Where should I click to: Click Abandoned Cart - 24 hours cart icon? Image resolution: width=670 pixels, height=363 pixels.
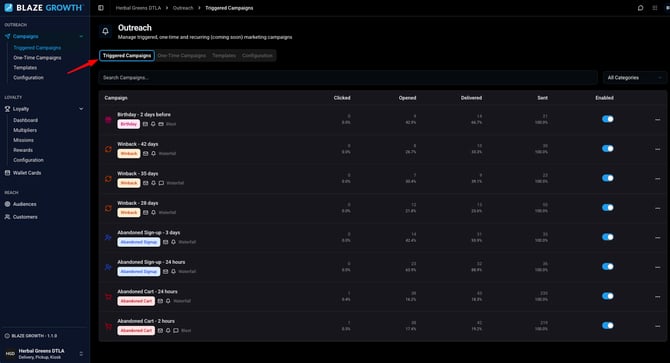pos(109,297)
